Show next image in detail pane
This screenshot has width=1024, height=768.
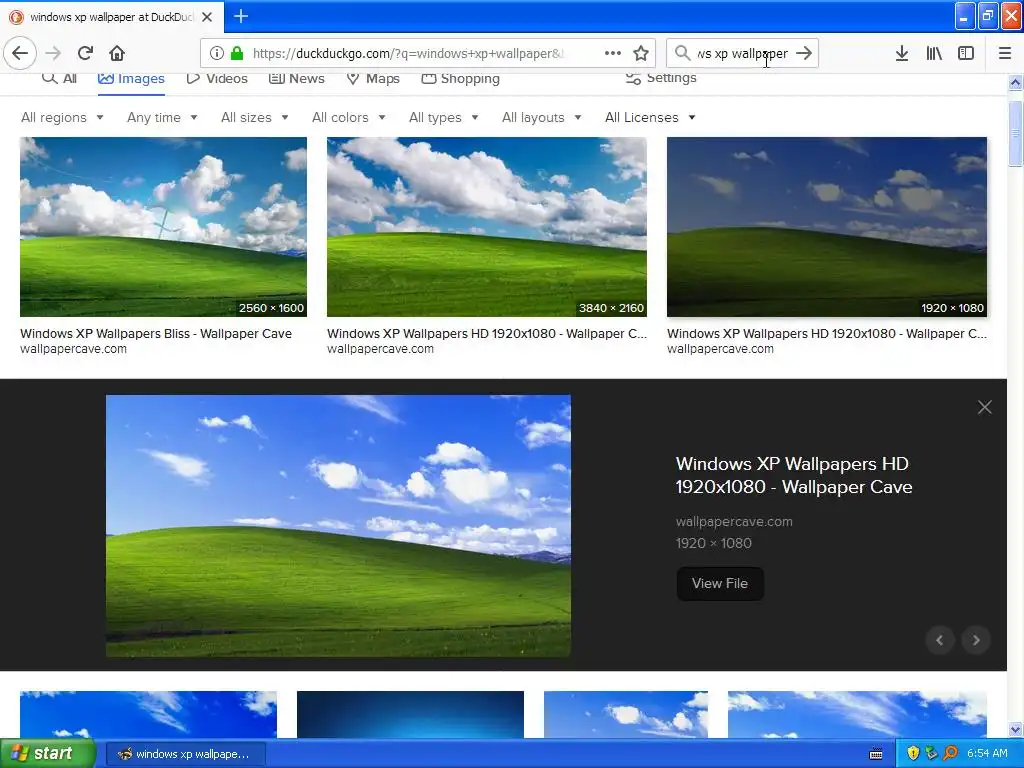click(976, 640)
